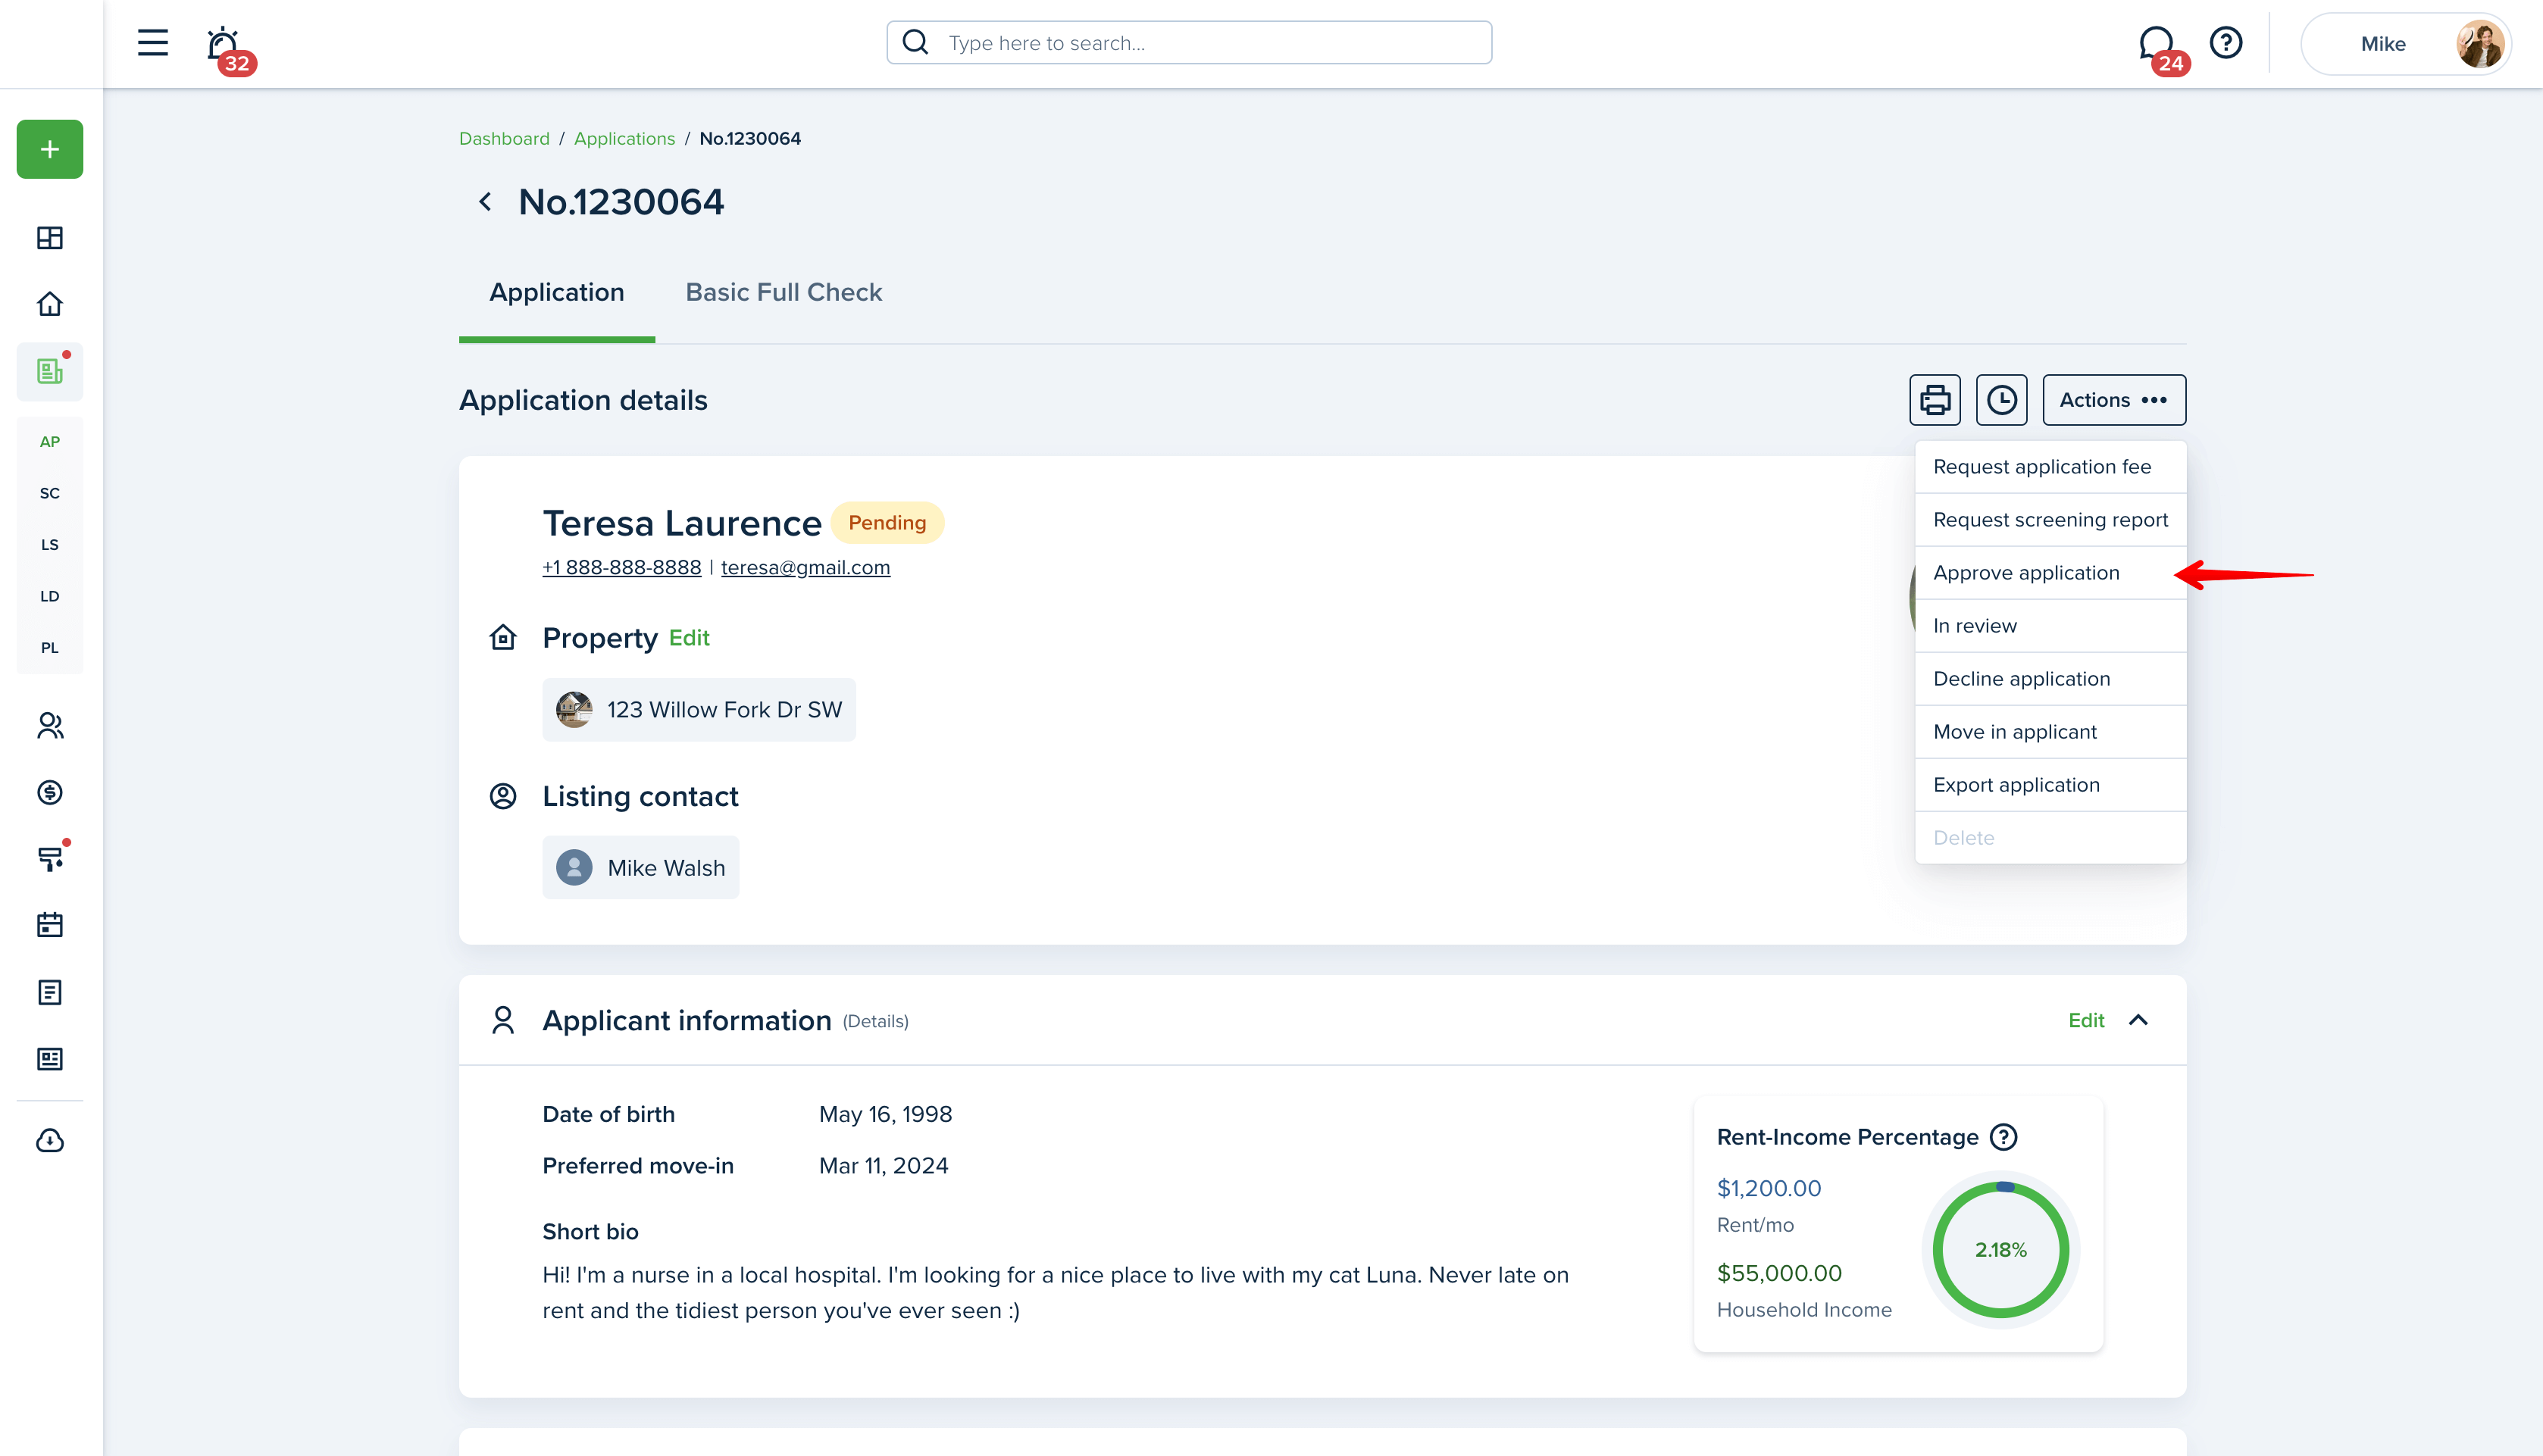Edit the Property
This screenshot has height=1456, width=2543.
click(x=689, y=638)
